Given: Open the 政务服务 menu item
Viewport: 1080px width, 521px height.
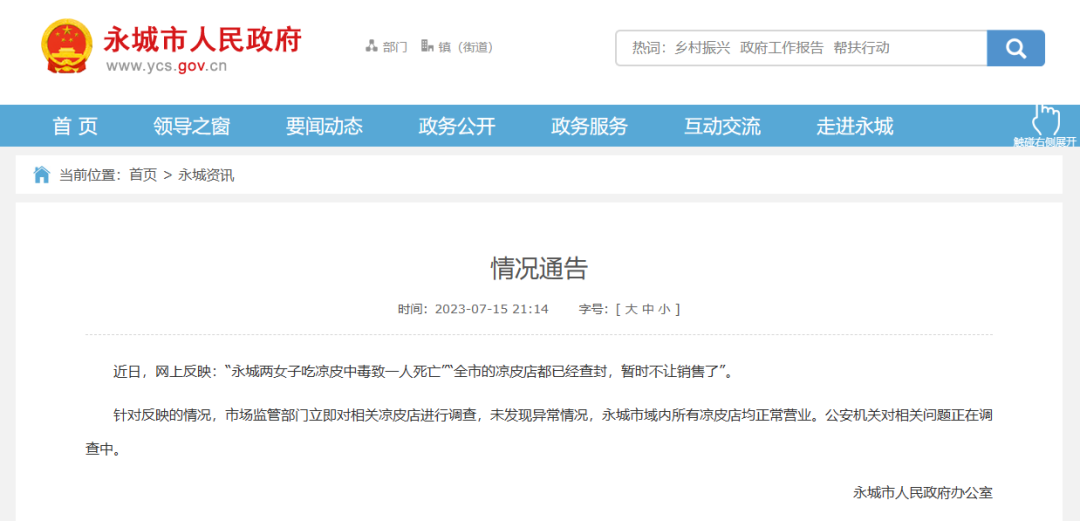Looking at the screenshot, I should point(590,126).
